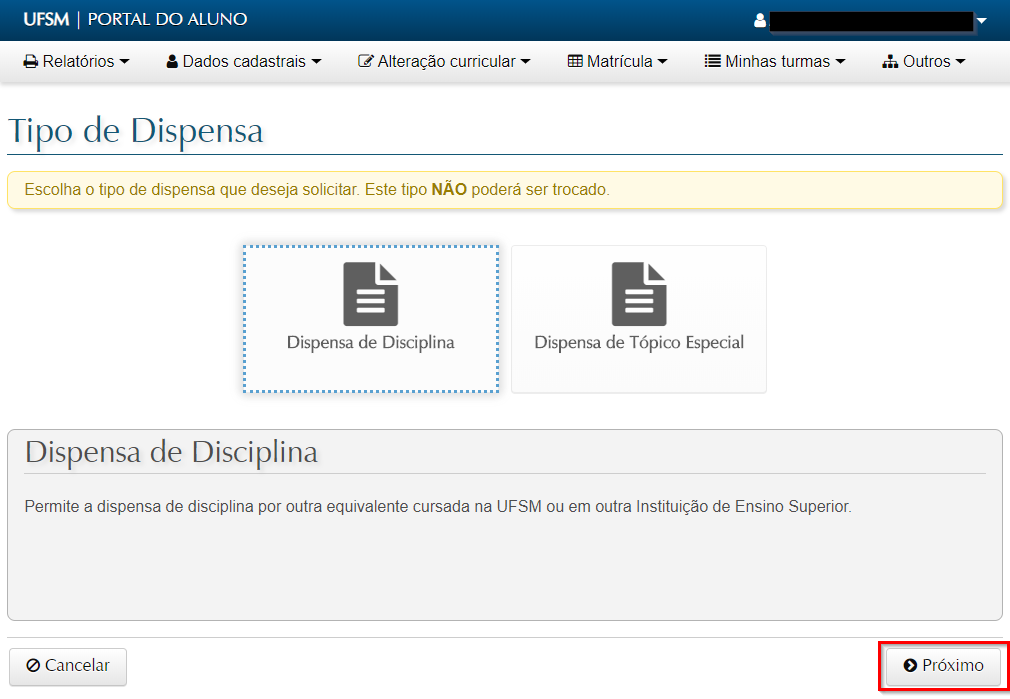
Task: Click the list icon beside Minhas turmas
Action: click(713, 62)
